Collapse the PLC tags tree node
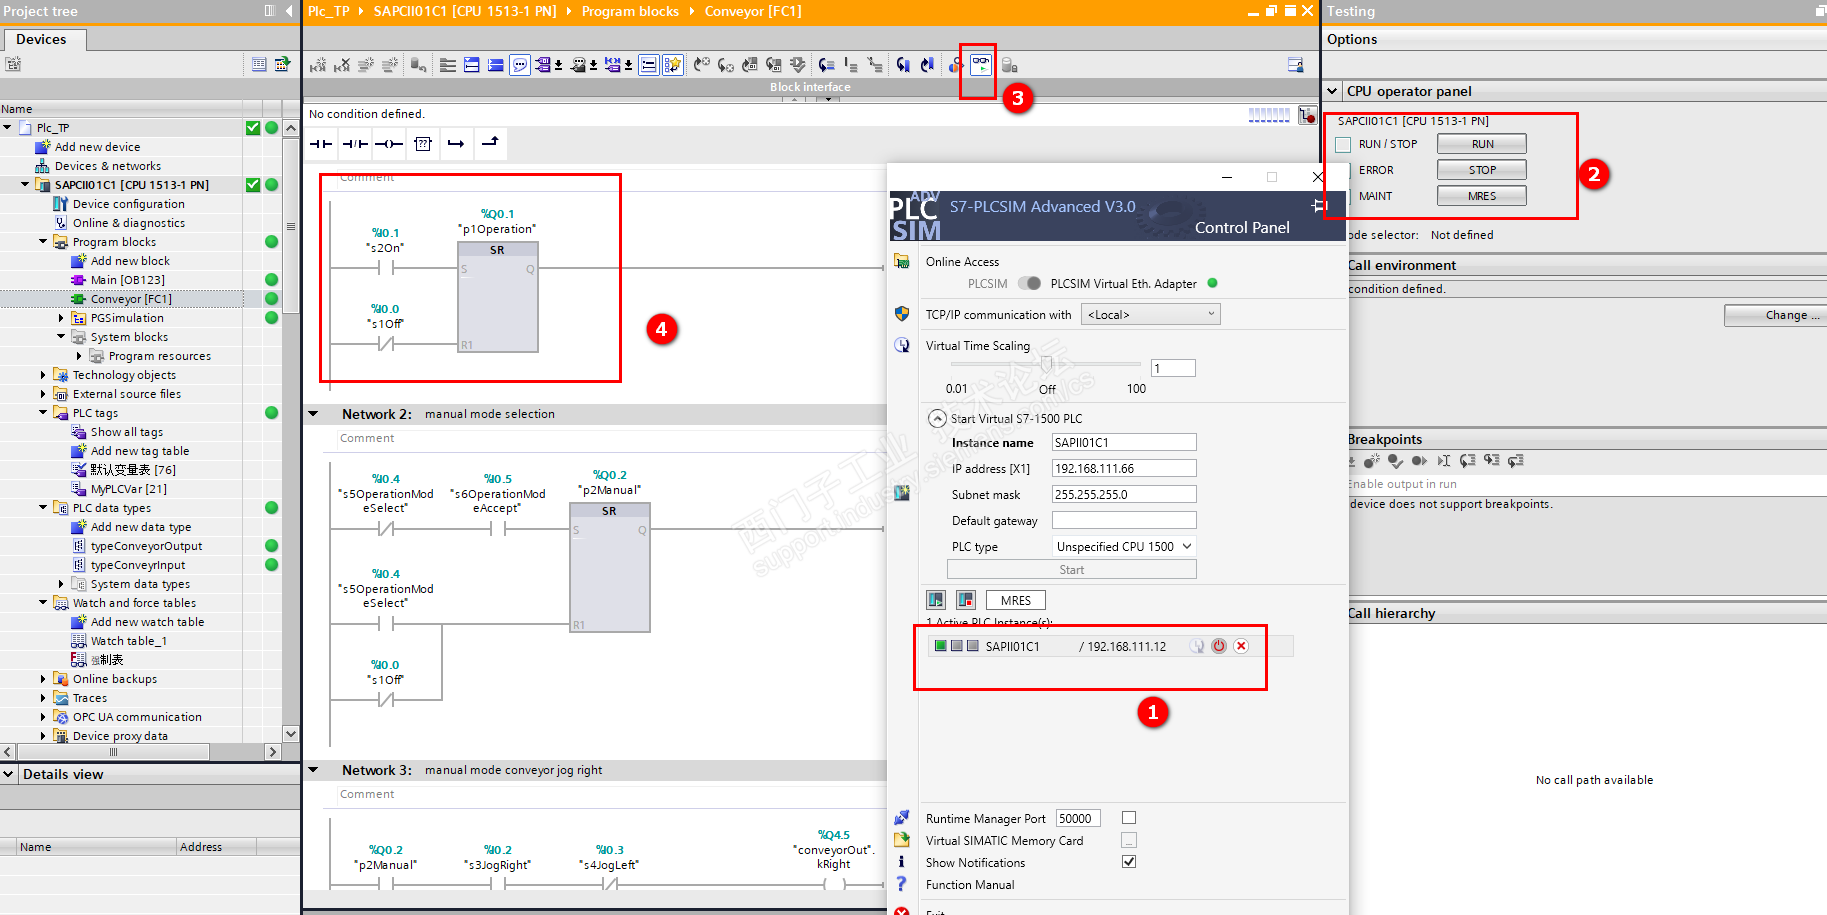This screenshot has width=1827, height=915. (43, 413)
